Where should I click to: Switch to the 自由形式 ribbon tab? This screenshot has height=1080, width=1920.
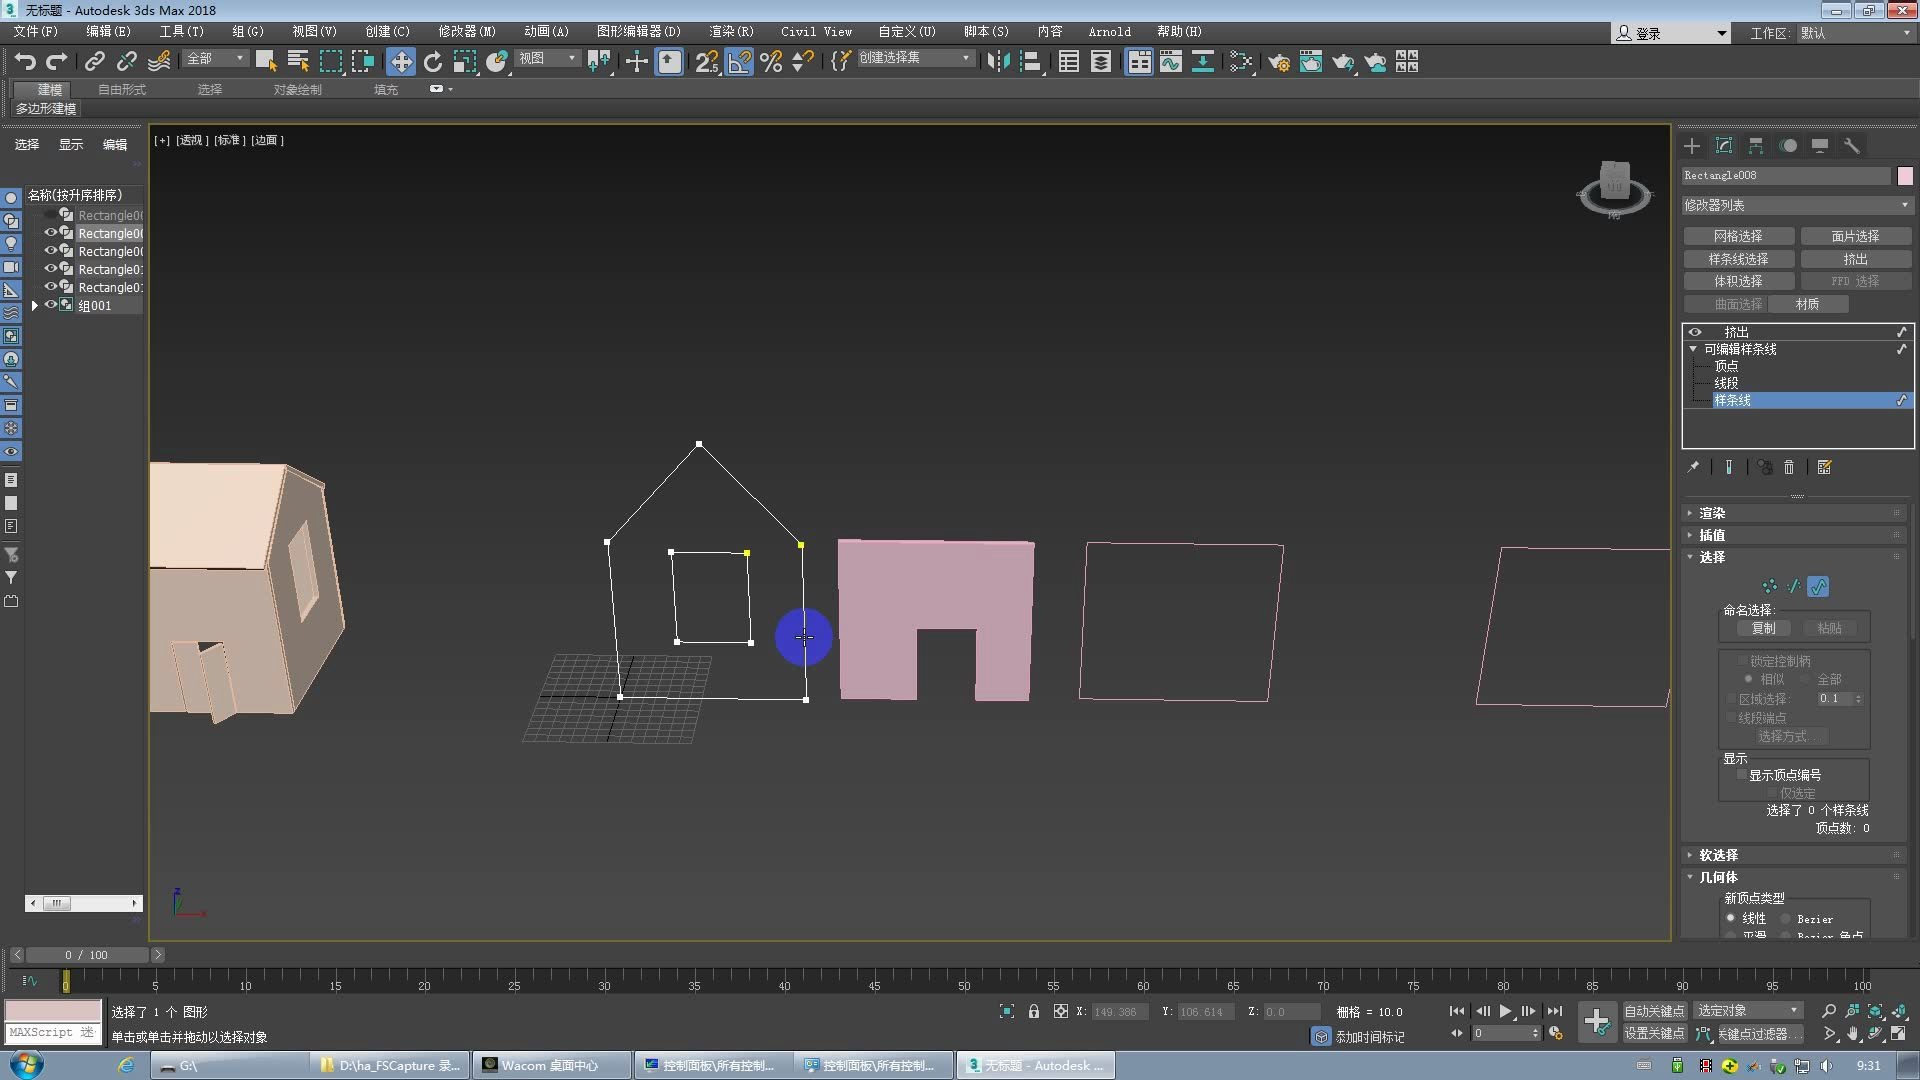point(120,89)
